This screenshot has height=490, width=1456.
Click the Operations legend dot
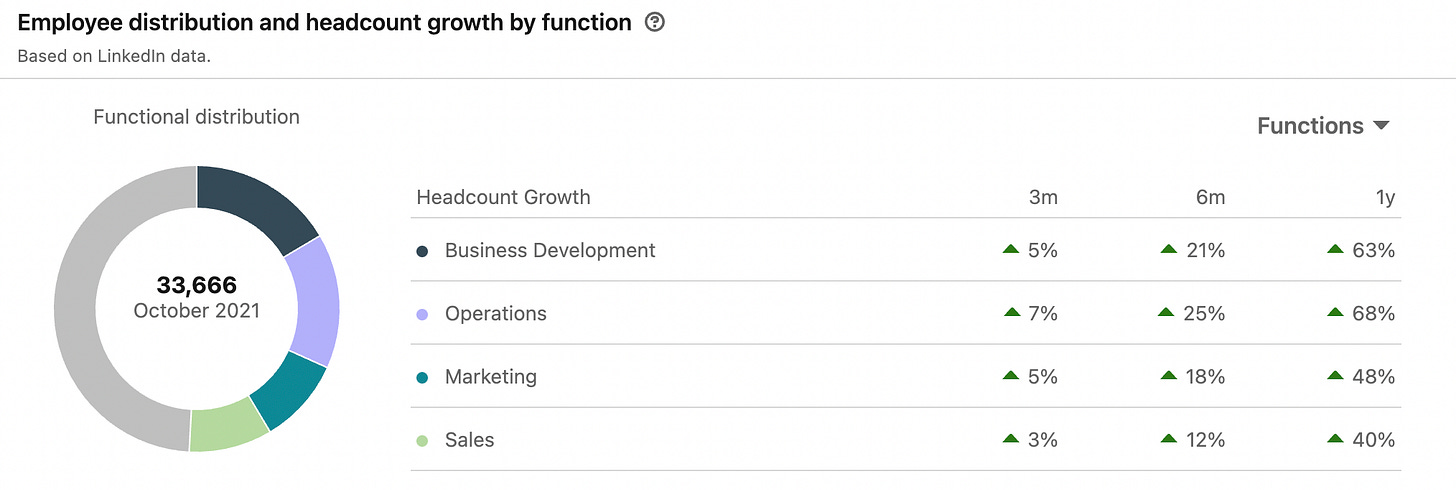point(423,314)
